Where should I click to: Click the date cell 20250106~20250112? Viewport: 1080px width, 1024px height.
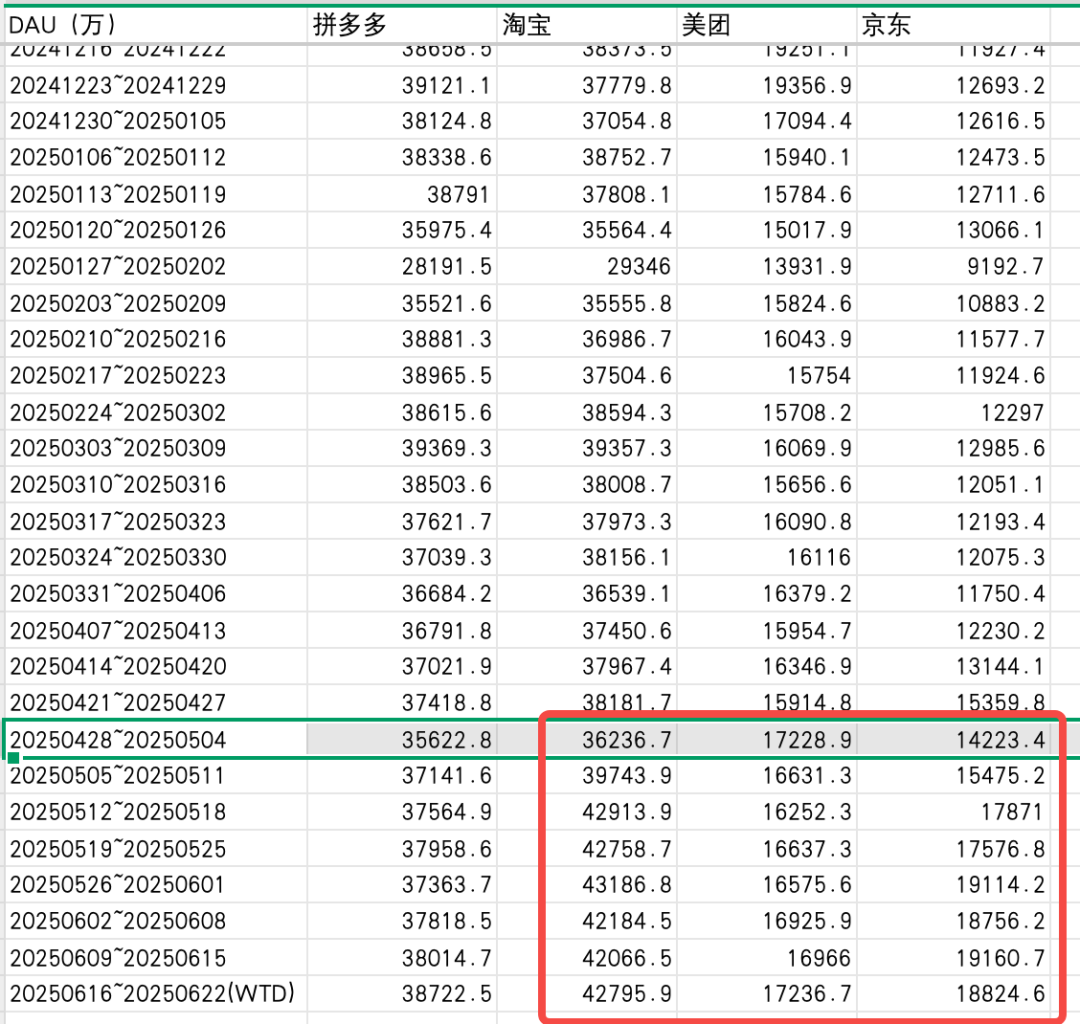[156, 158]
